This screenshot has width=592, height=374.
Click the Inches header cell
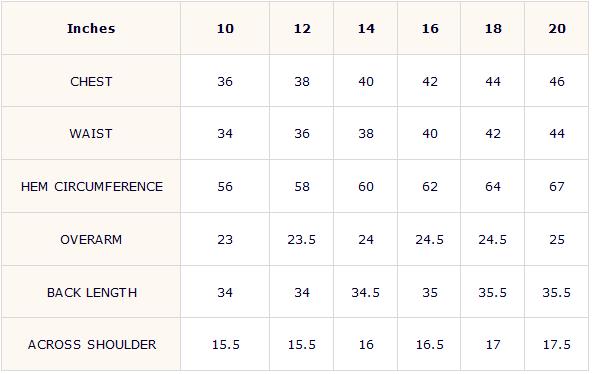click(x=91, y=29)
